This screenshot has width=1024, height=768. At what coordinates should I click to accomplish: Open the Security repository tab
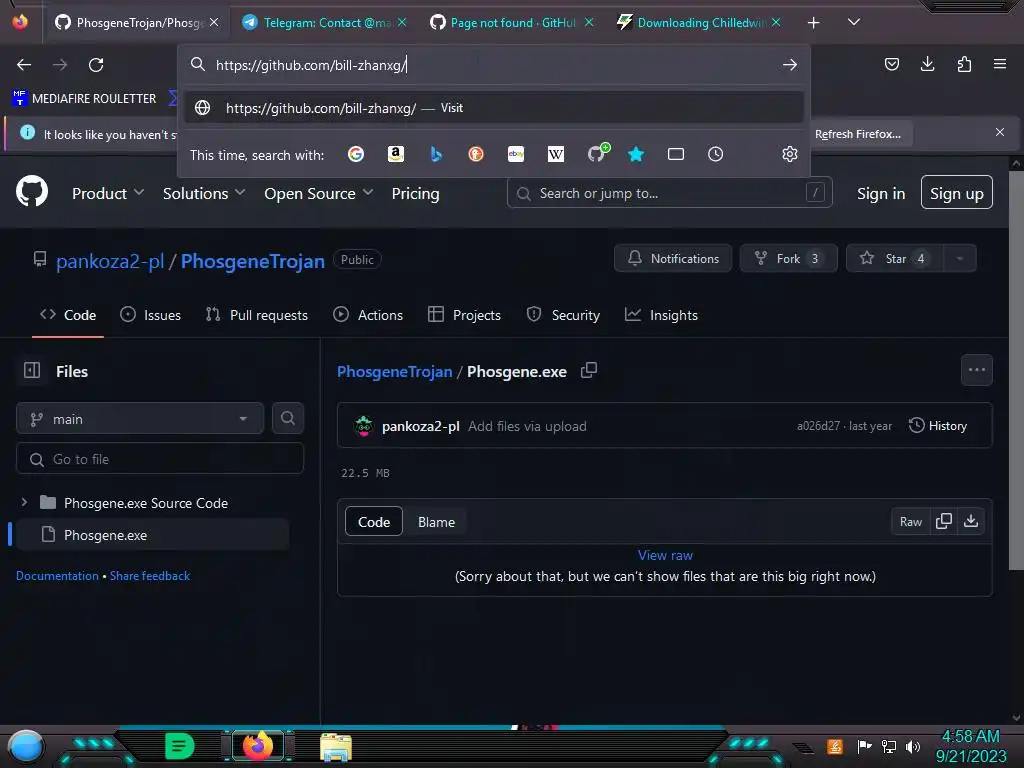click(x=563, y=315)
